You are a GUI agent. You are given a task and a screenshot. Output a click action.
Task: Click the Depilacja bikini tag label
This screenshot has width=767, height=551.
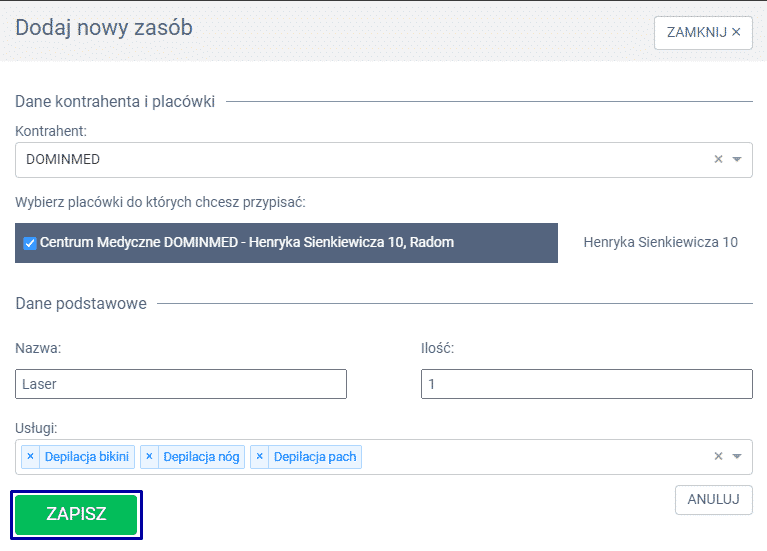[86, 457]
